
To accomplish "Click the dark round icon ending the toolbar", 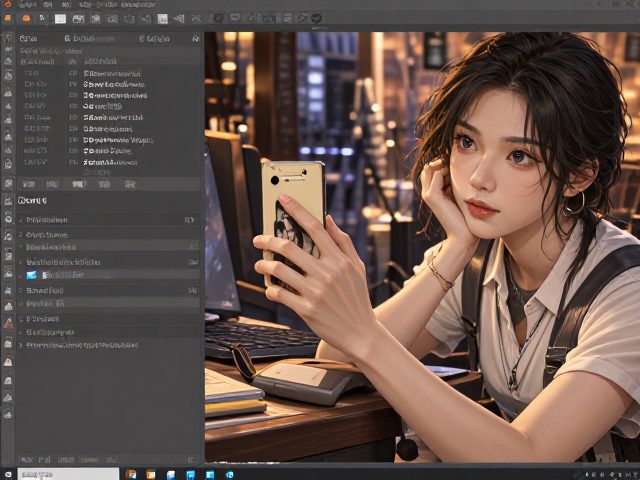I will pyautogui.click(x=316, y=18).
